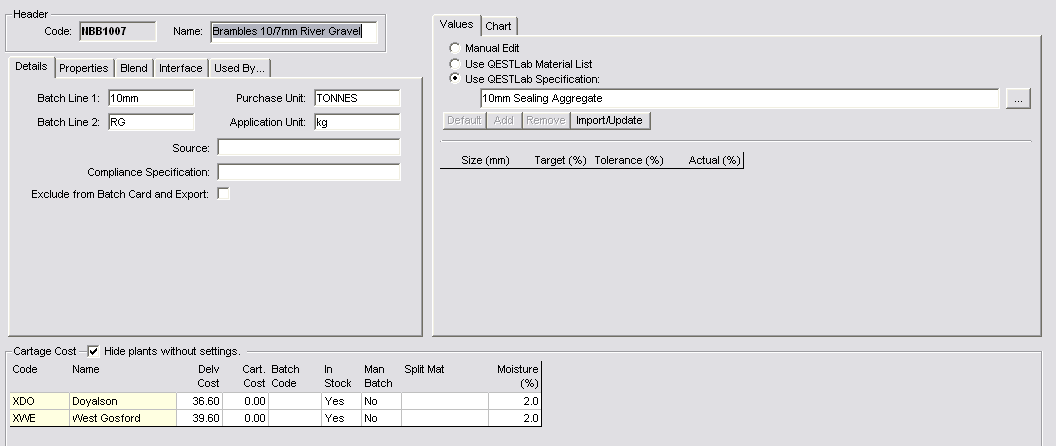Switch to the Properties tab
Image resolution: width=1056 pixels, height=446 pixels.
click(x=83, y=68)
